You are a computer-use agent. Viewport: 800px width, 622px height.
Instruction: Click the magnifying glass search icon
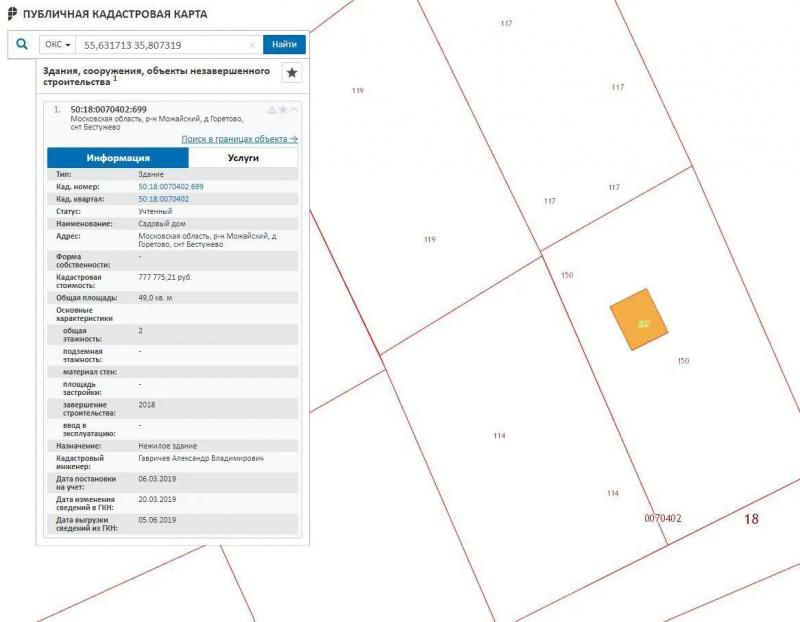(x=21, y=44)
